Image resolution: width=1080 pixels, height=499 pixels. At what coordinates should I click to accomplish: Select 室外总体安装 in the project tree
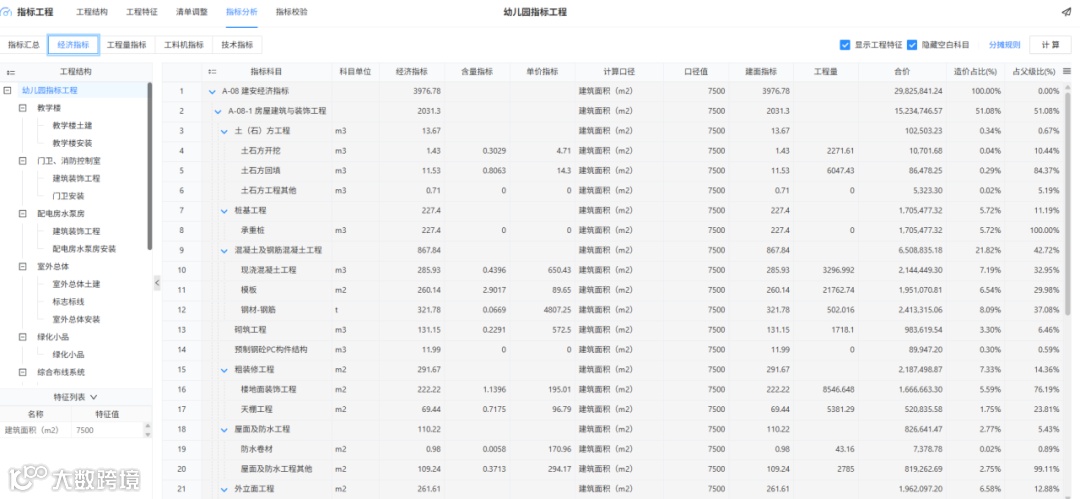pos(76,320)
